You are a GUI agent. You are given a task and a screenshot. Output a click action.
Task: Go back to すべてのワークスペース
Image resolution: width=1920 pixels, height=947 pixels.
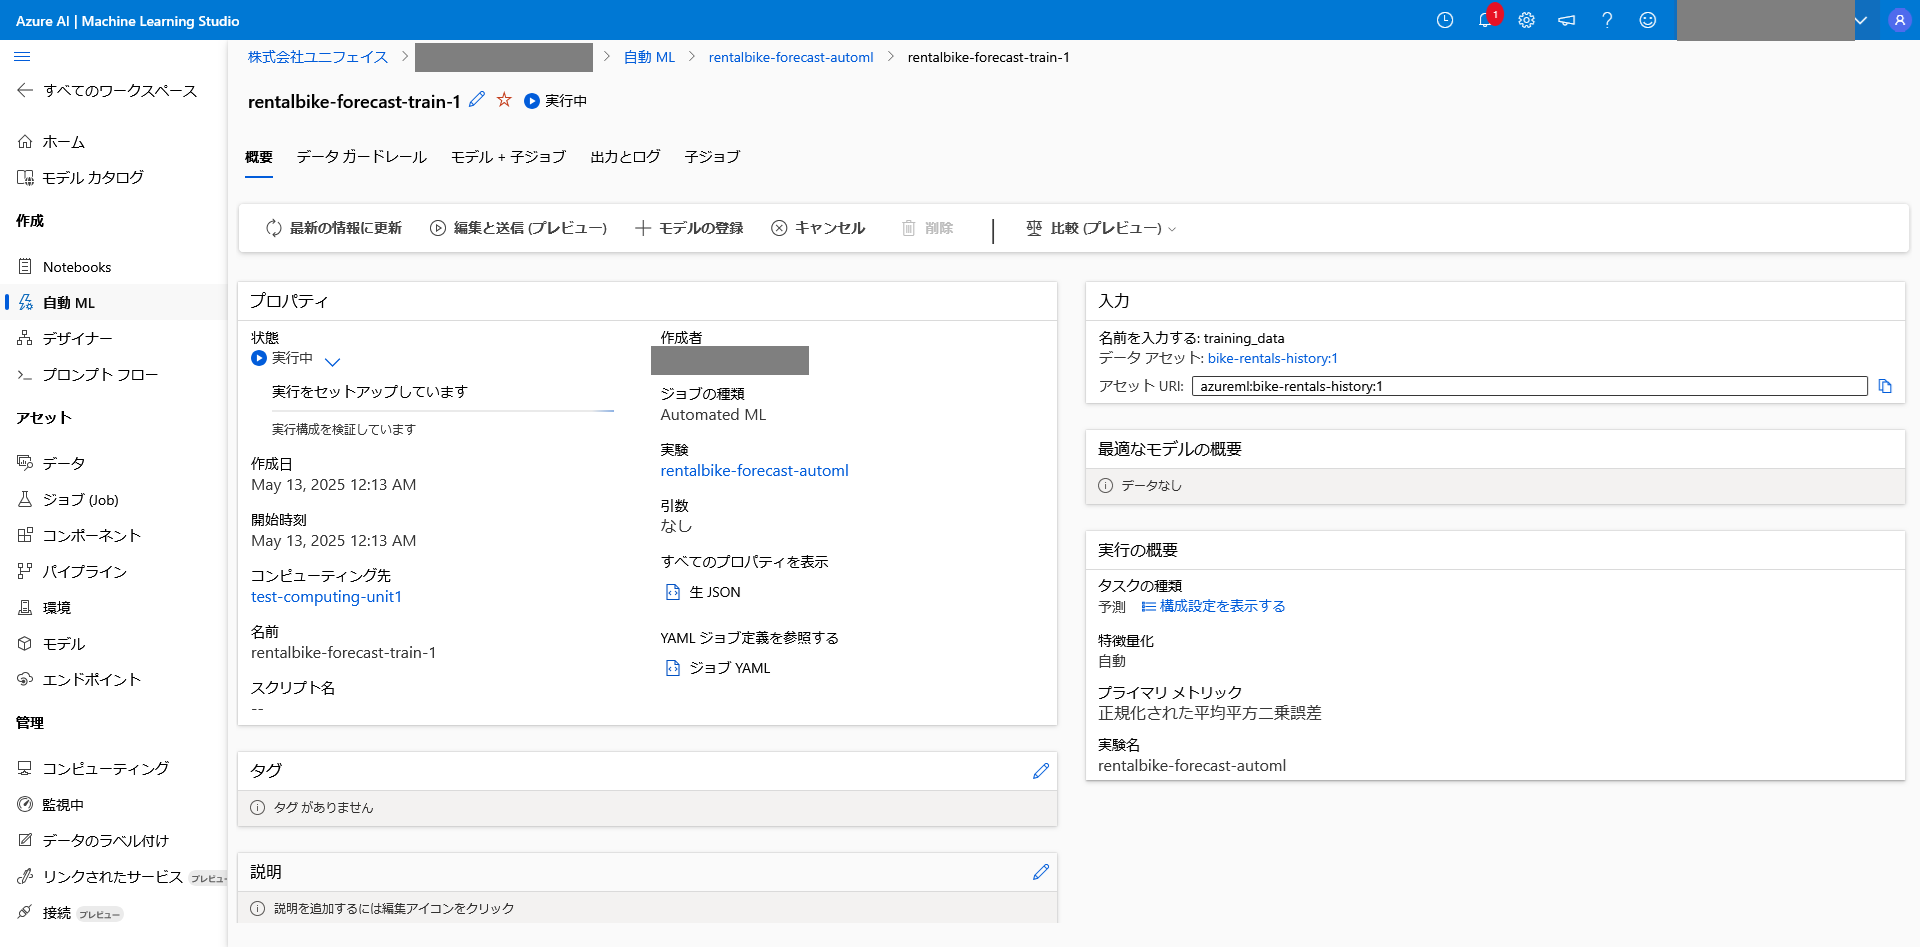pyautogui.click(x=107, y=91)
